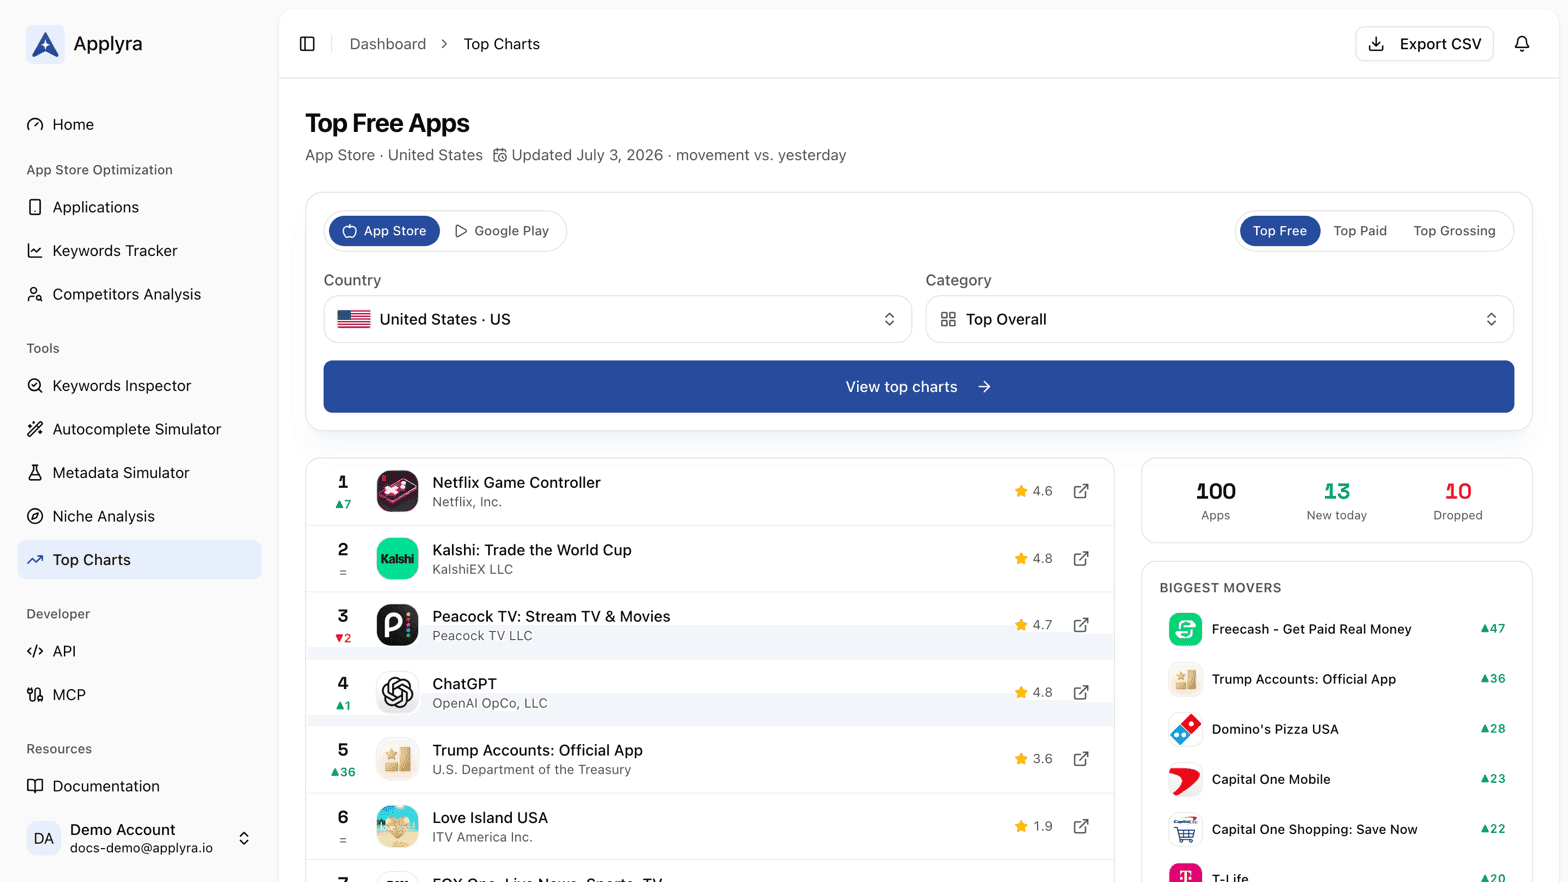
Task: Click the Love Island USA app icon
Action: click(x=397, y=826)
